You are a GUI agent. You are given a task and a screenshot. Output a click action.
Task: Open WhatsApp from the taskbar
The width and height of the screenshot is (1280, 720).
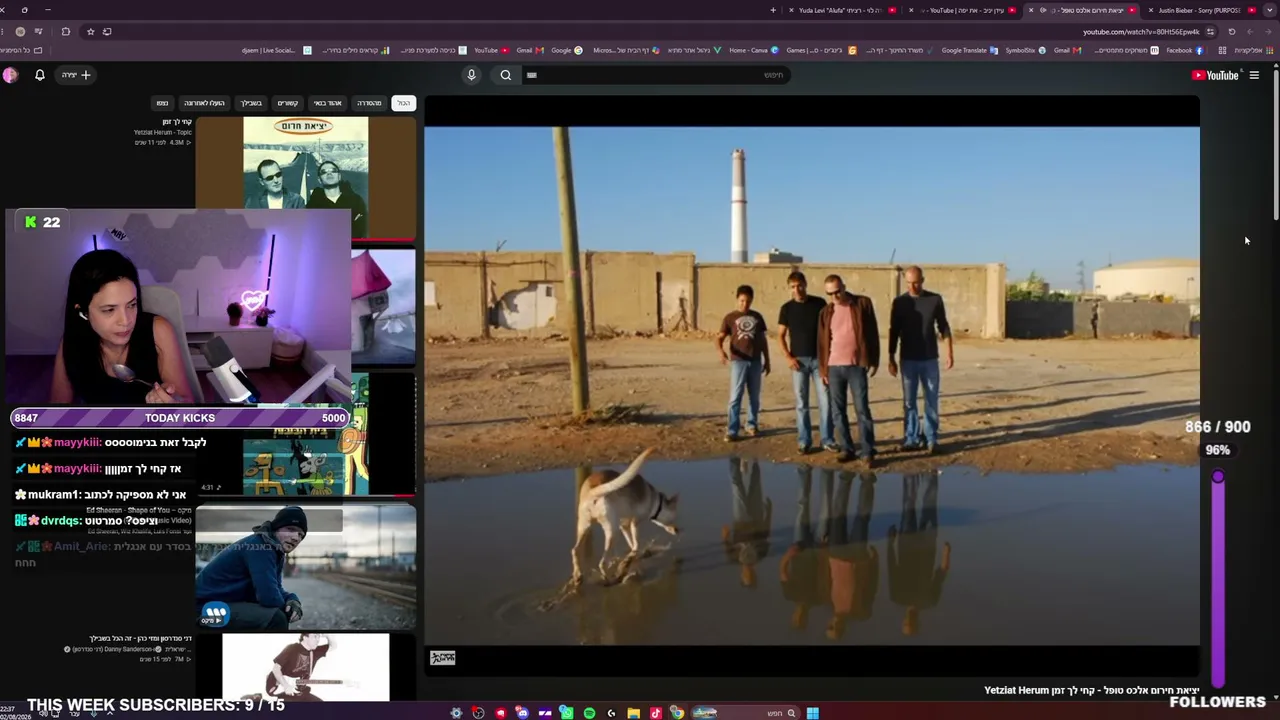coord(566,713)
